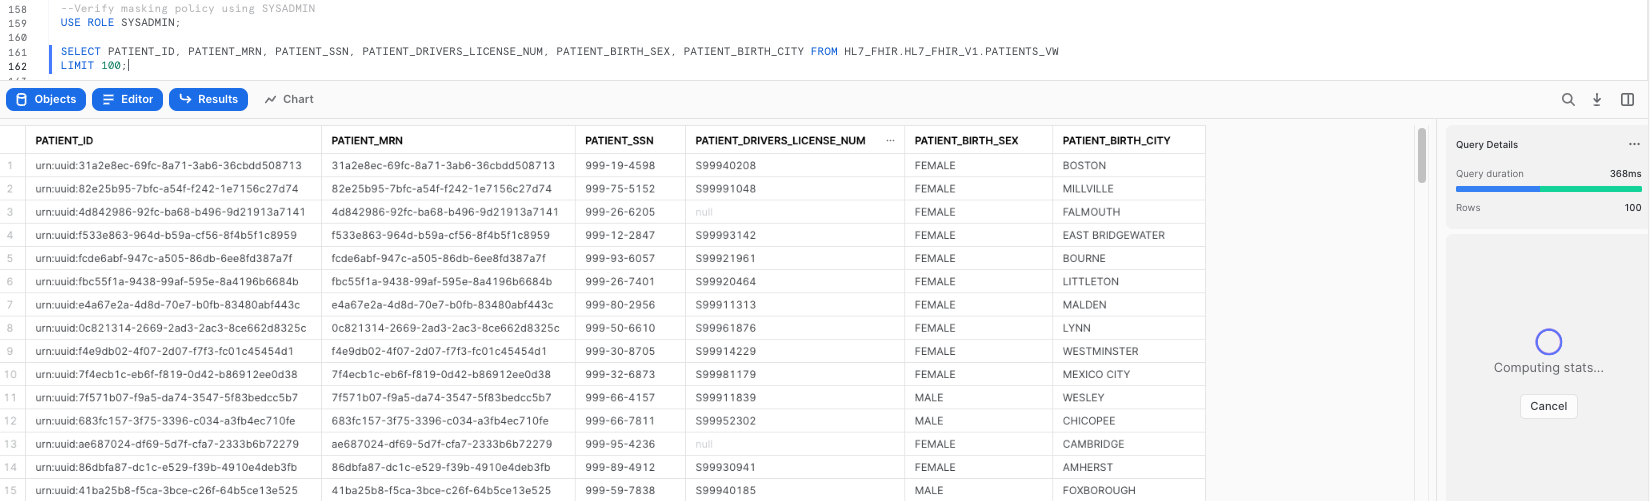Toggle the split panel layout icon

[1627, 99]
